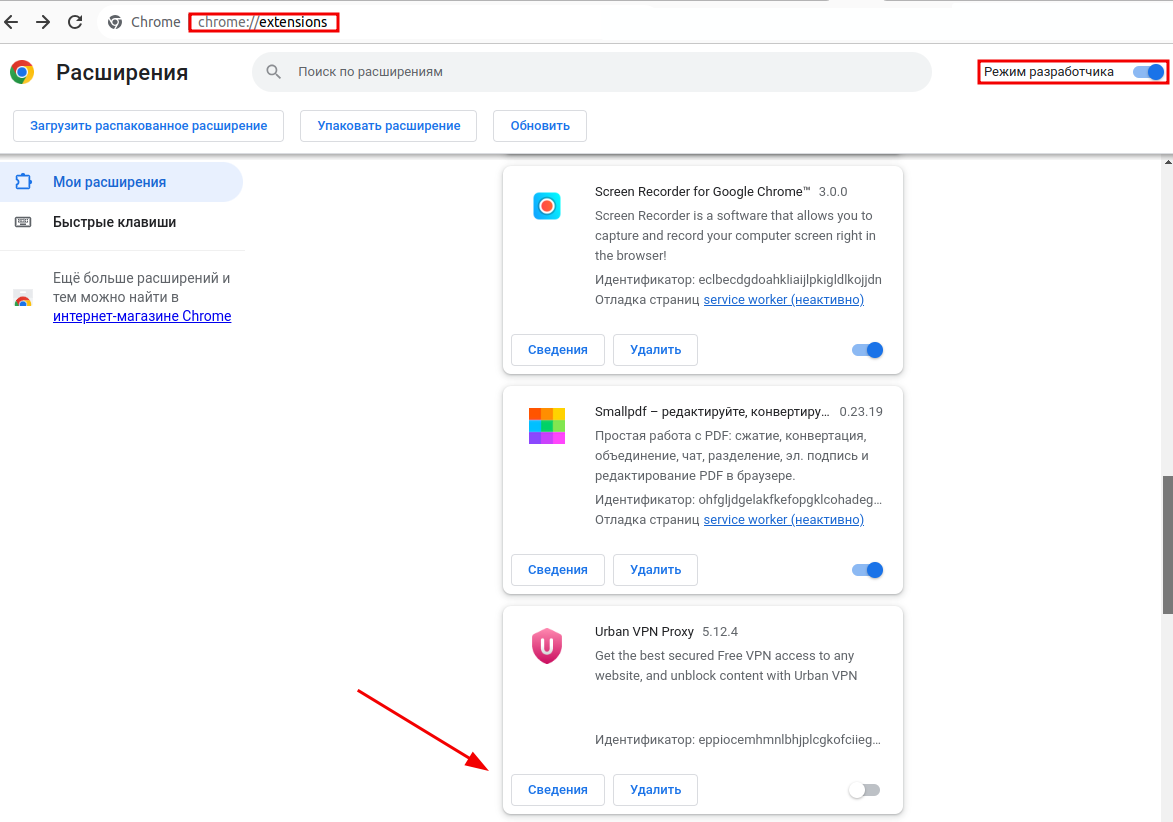1173x822 pixels.
Task: Click Smallpdf extension title text
Action: coord(711,411)
